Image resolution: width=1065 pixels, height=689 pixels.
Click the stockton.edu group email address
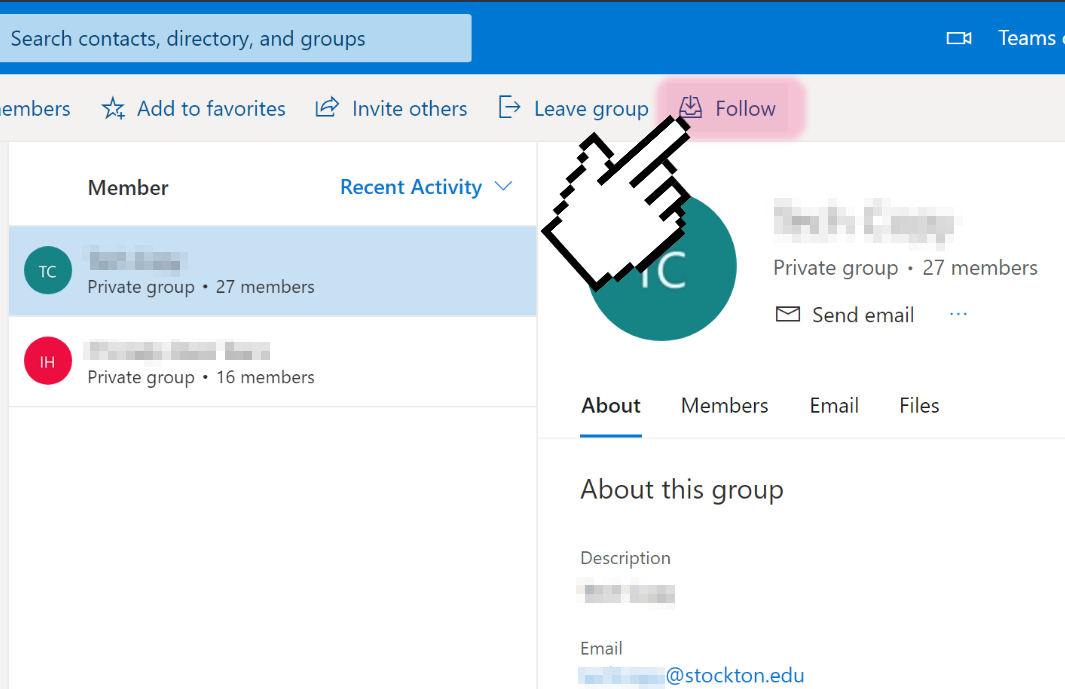[692, 675]
